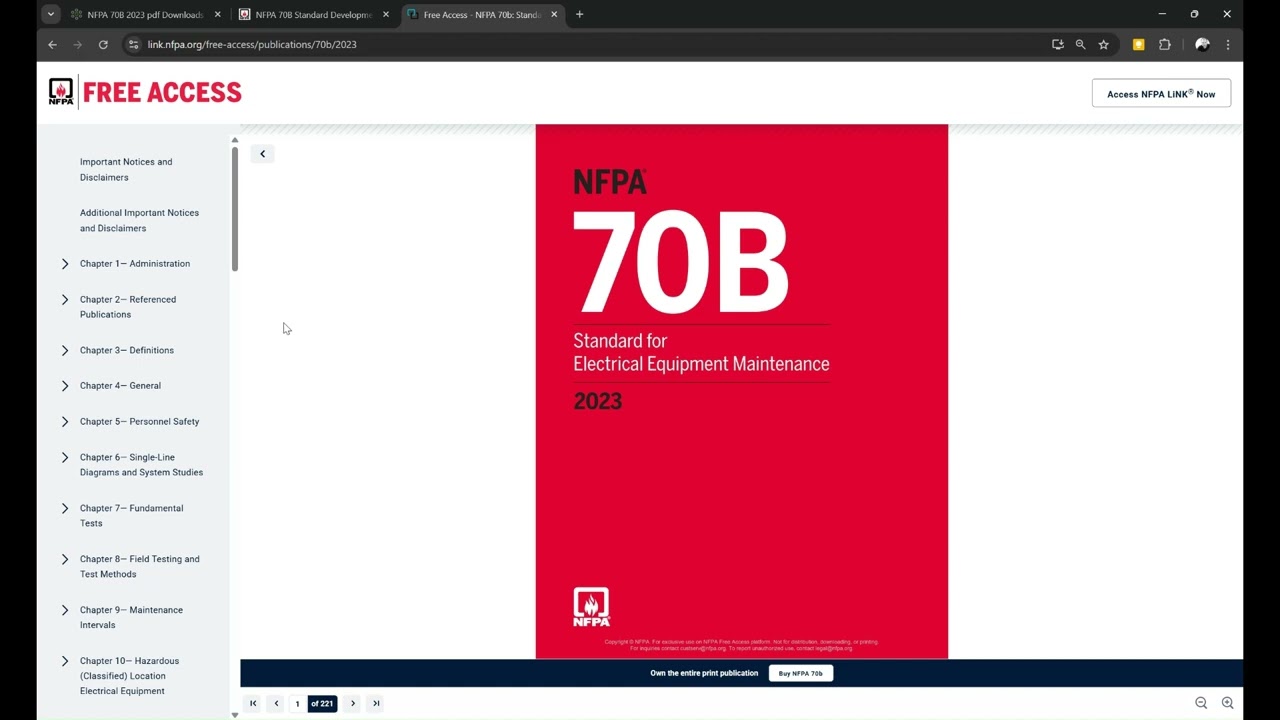The height and width of the screenshot is (720, 1280).
Task: Expand Chapter 9 Maintenance Intervals
Action: click(x=65, y=610)
